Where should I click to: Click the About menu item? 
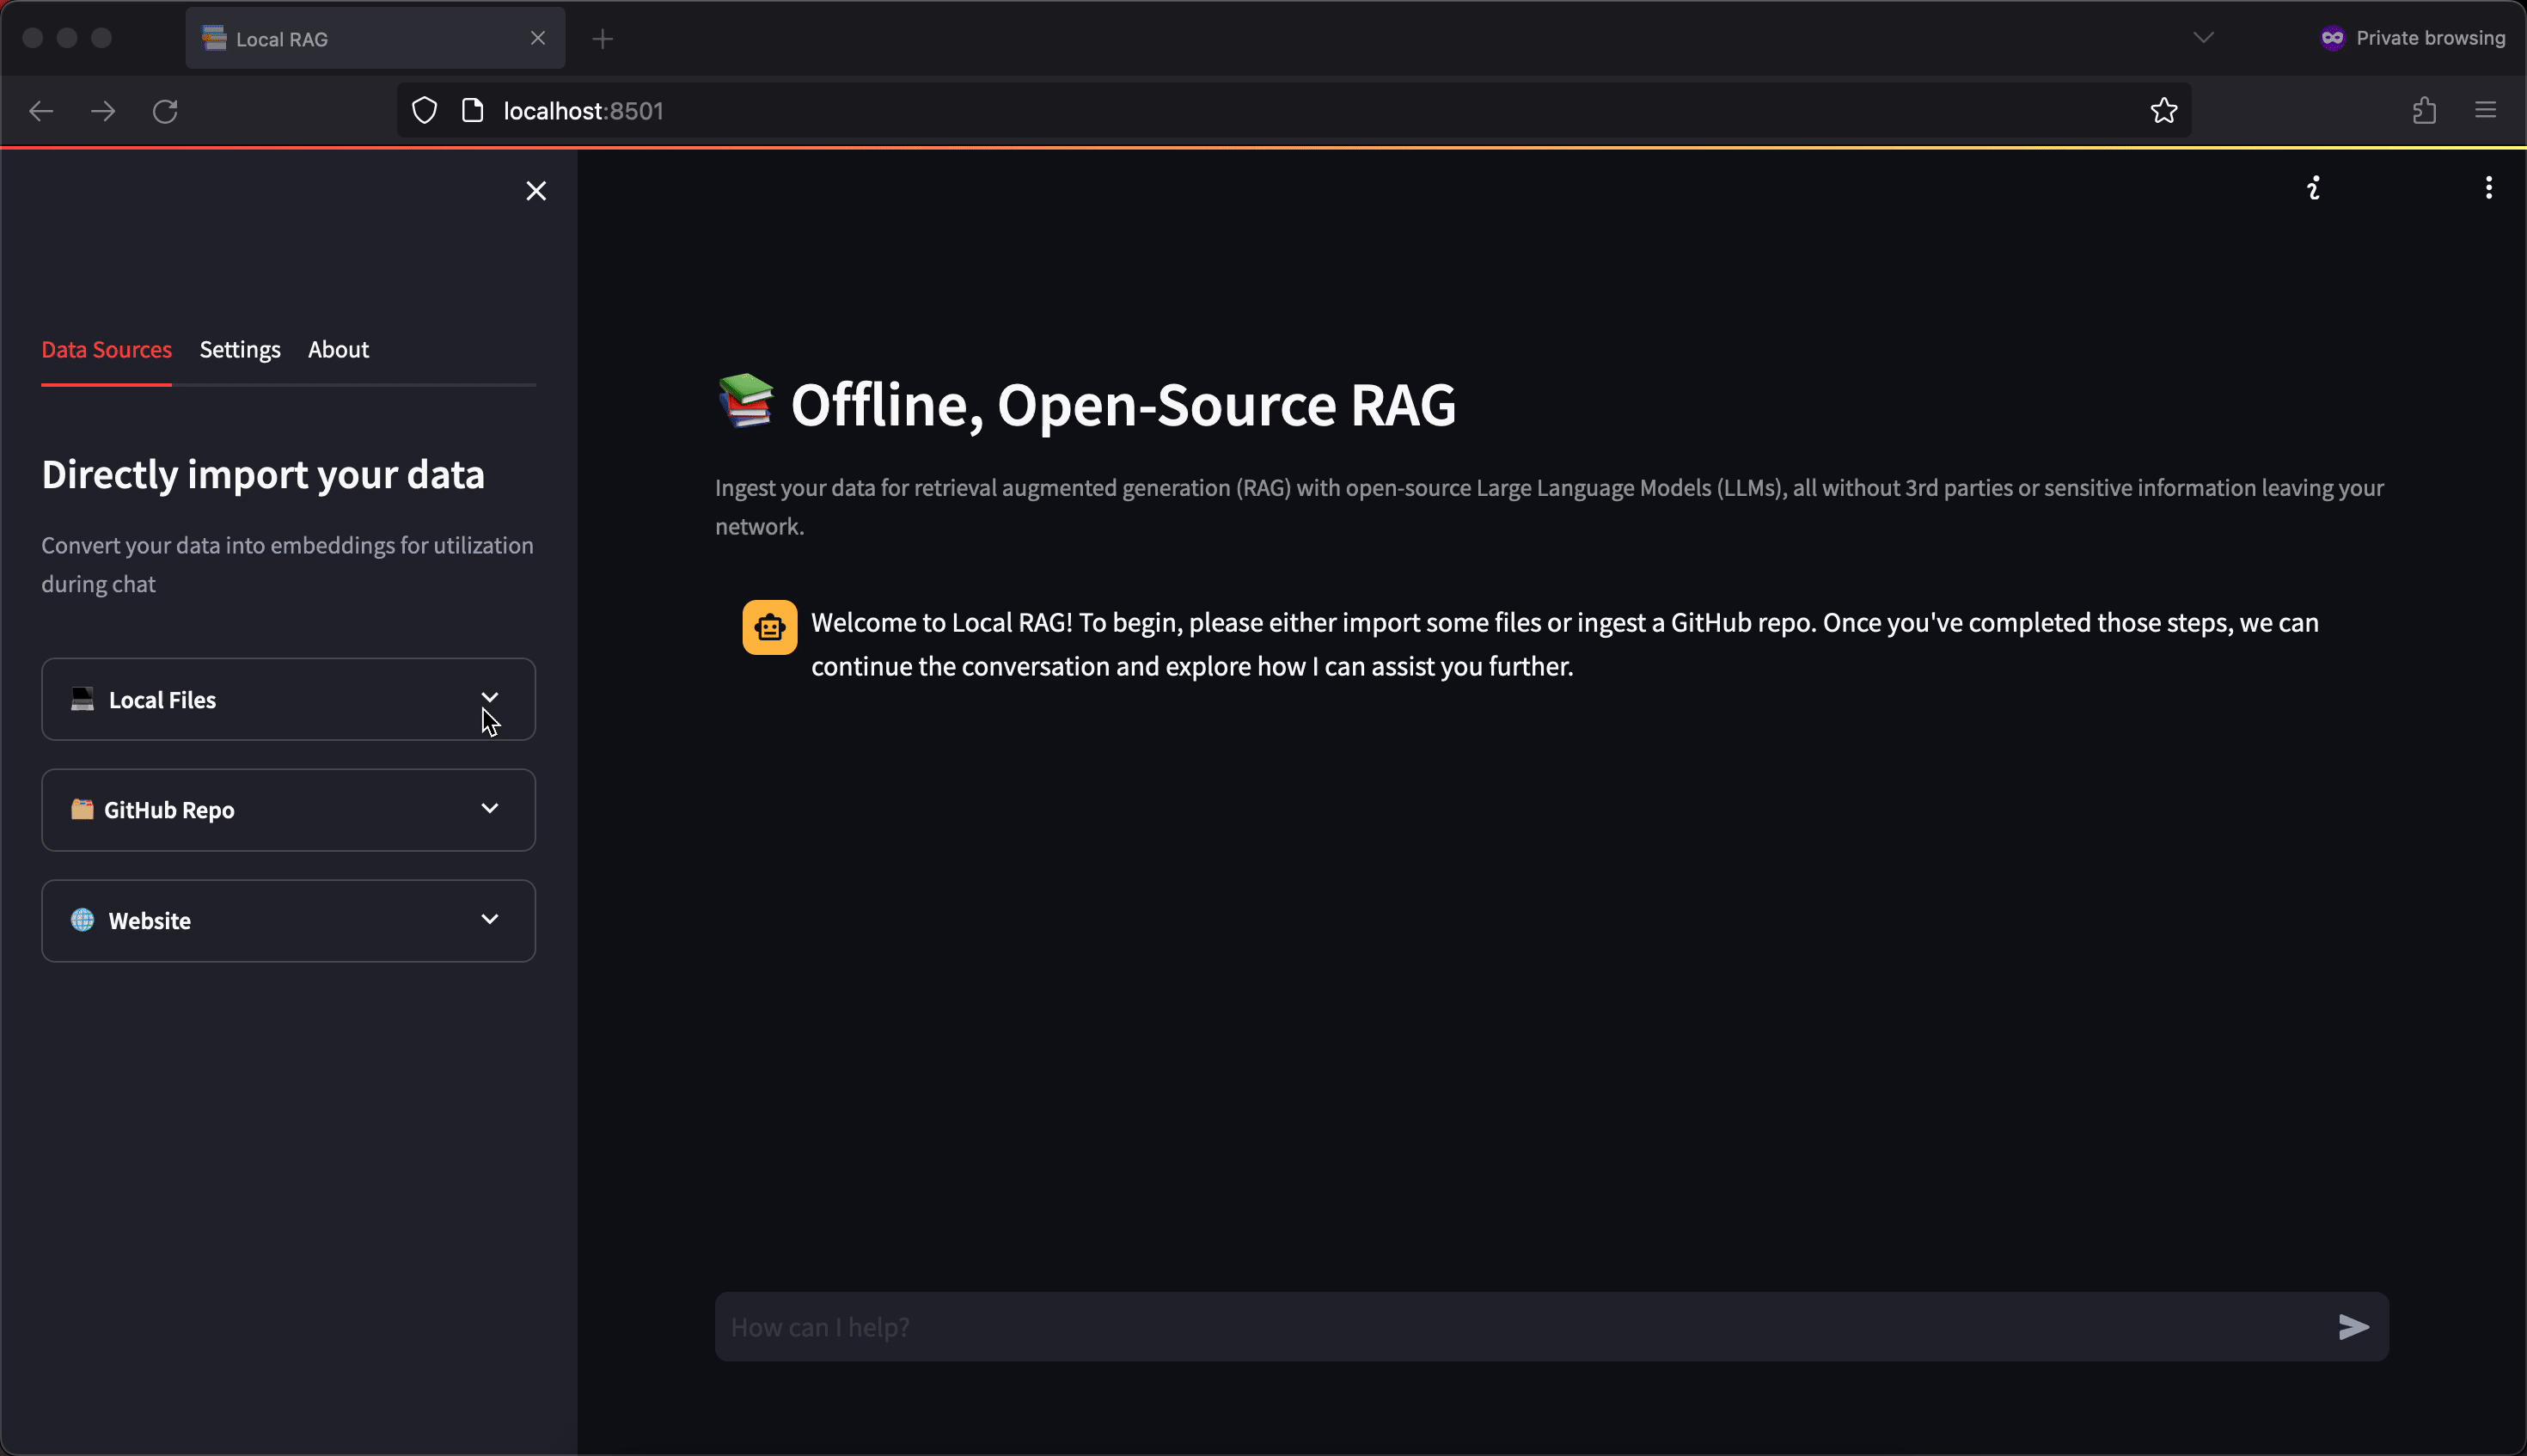339,349
